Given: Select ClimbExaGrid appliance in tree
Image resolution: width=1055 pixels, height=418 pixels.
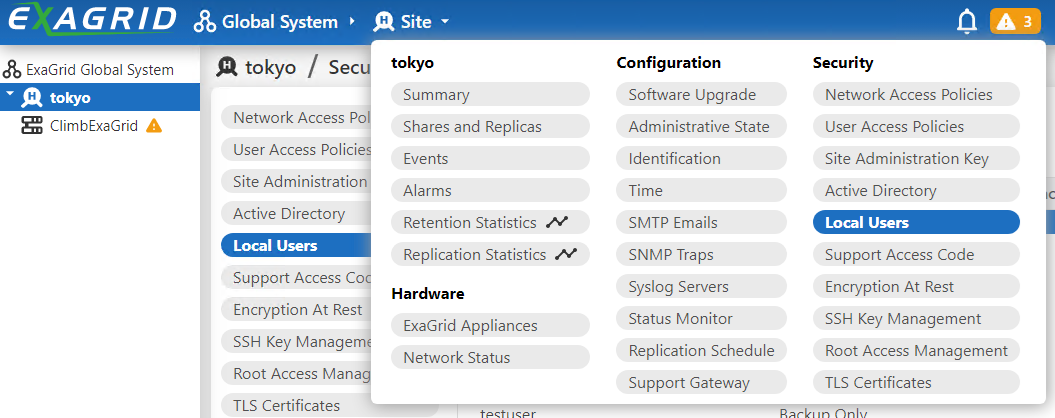Looking at the screenshot, I should click(94, 125).
